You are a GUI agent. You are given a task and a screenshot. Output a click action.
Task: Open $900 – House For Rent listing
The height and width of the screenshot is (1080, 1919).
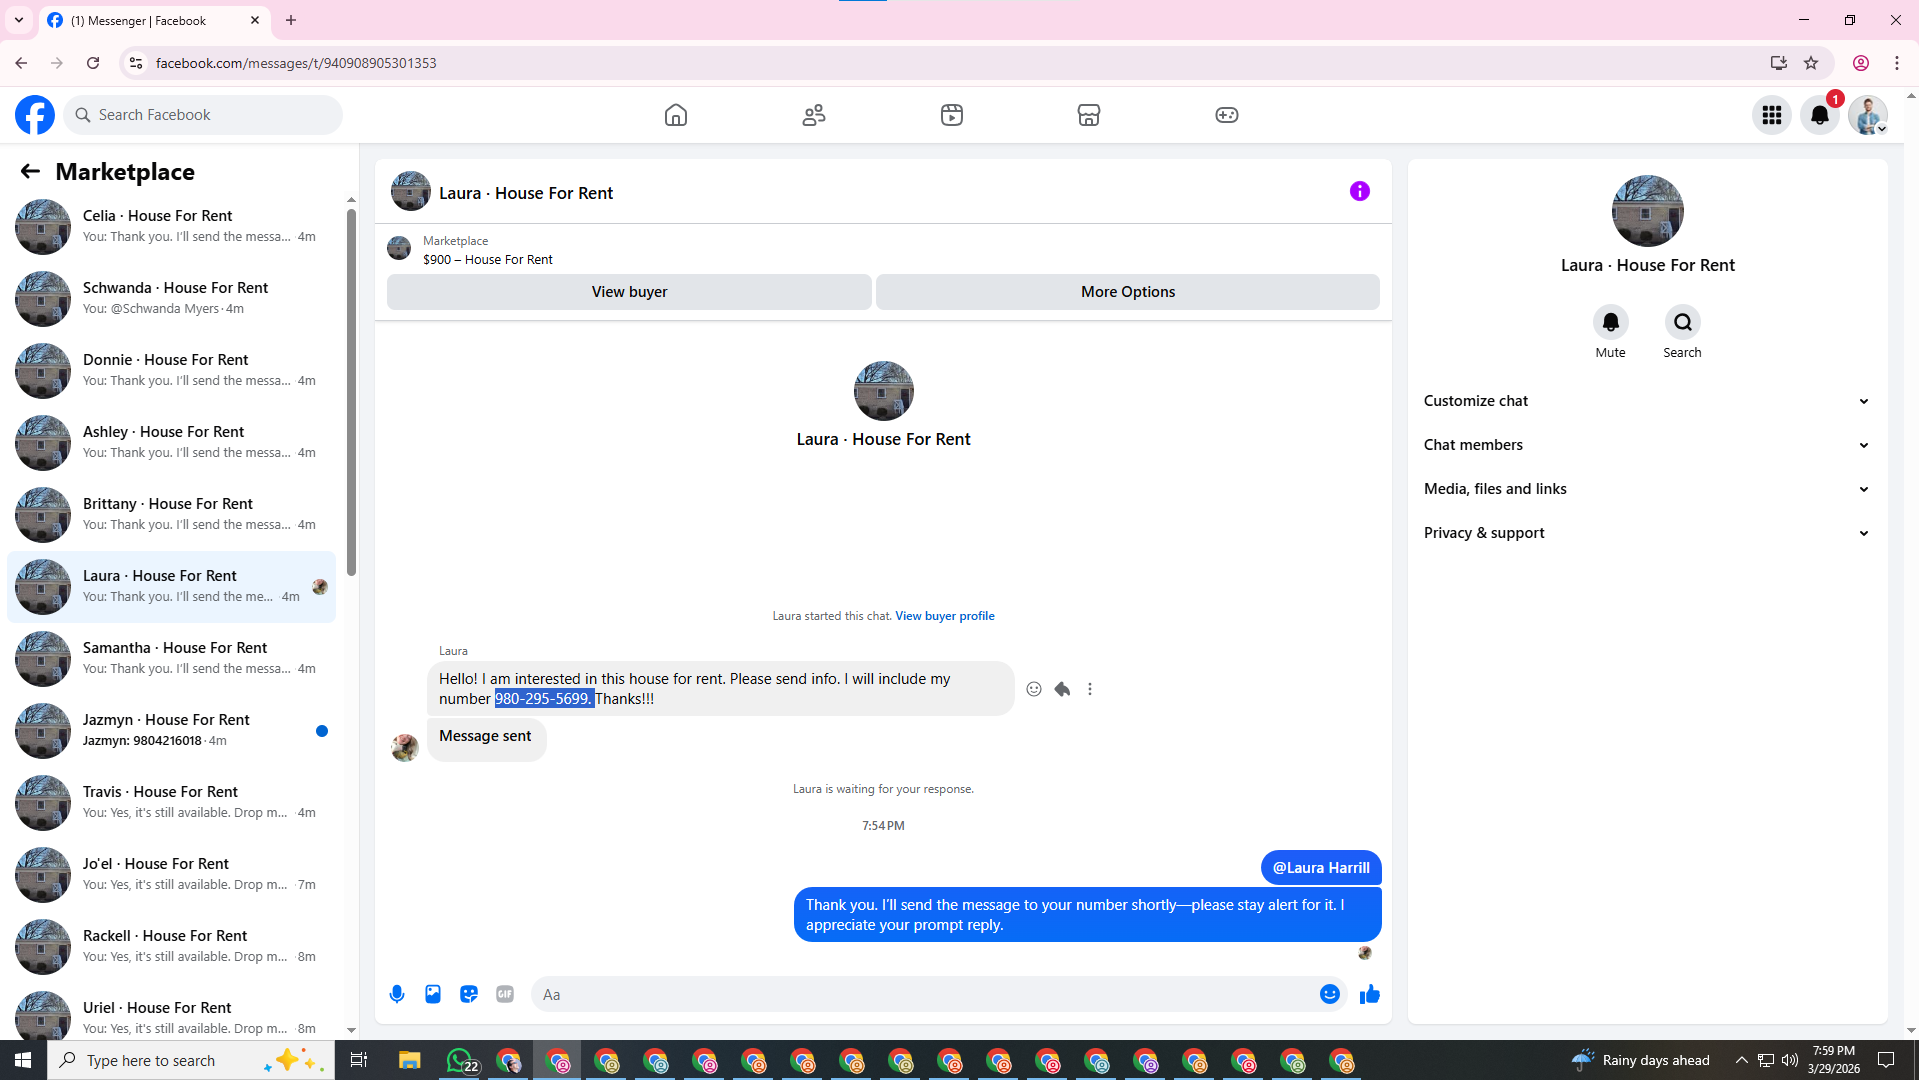click(488, 259)
